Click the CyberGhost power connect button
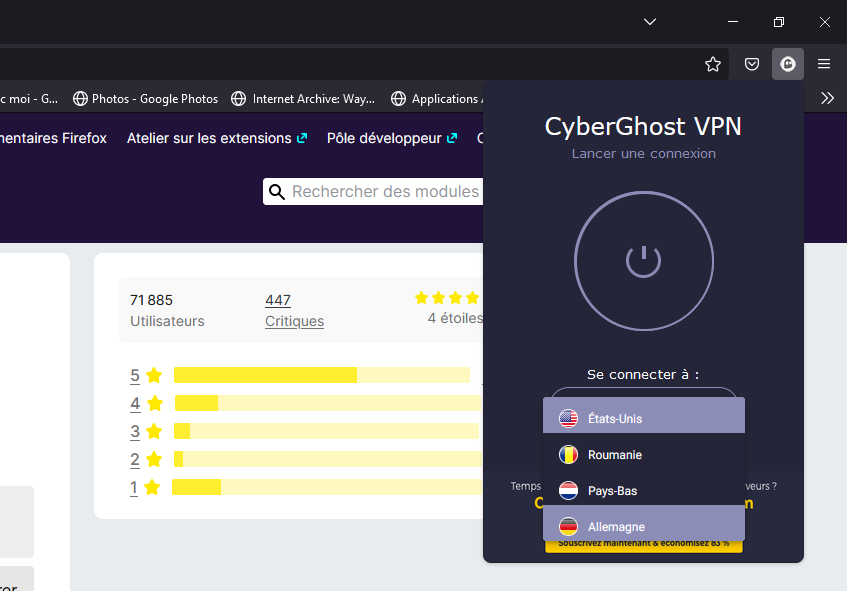The width and height of the screenshot is (847, 591). (643, 261)
